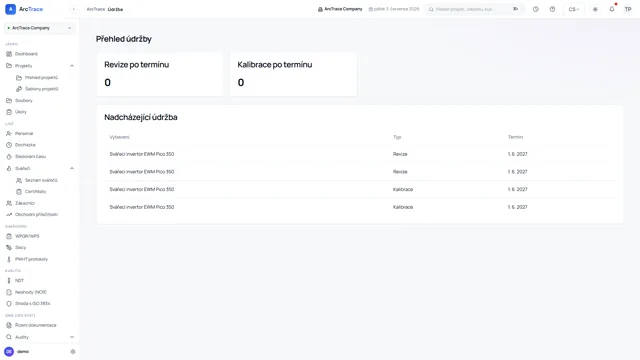Click the Typ column header
The height and width of the screenshot is (360, 640).
click(x=397, y=137)
